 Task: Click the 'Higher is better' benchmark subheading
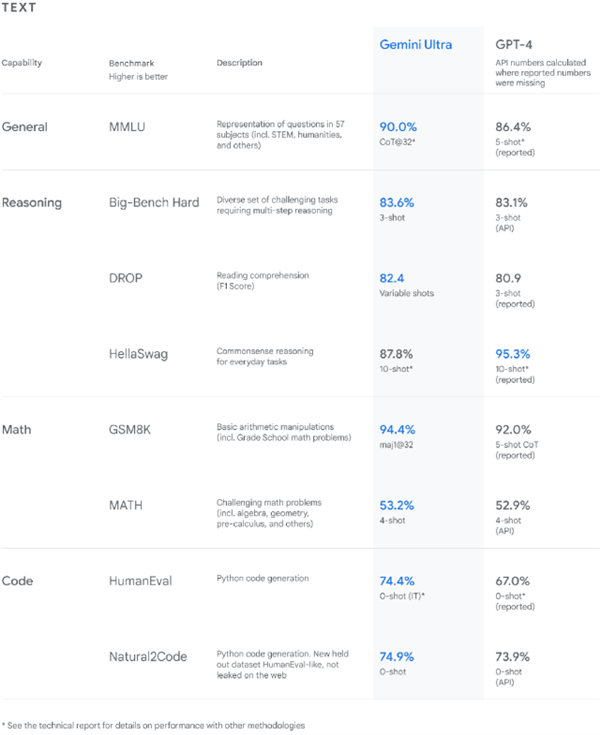click(x=138, y=77)
